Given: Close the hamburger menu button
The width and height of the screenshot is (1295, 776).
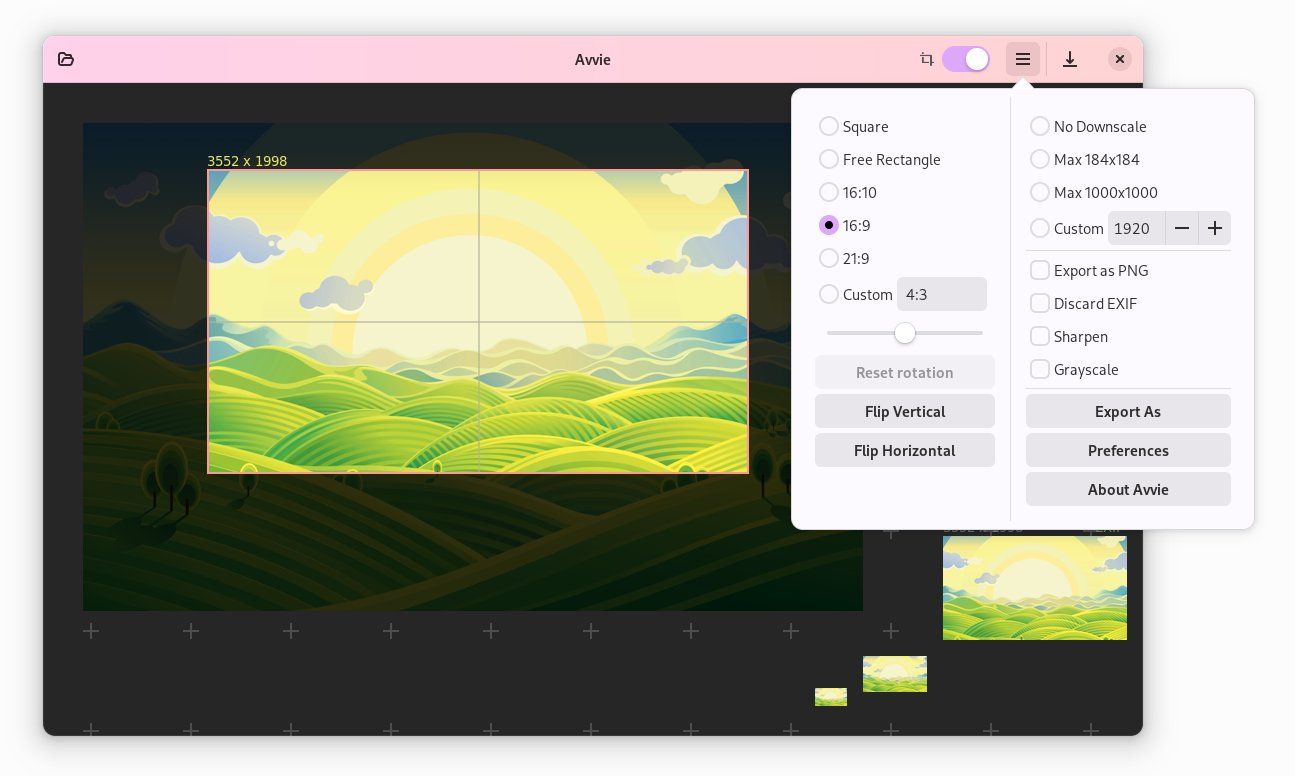Looking at the screenshot, I should pos(1023,59).
